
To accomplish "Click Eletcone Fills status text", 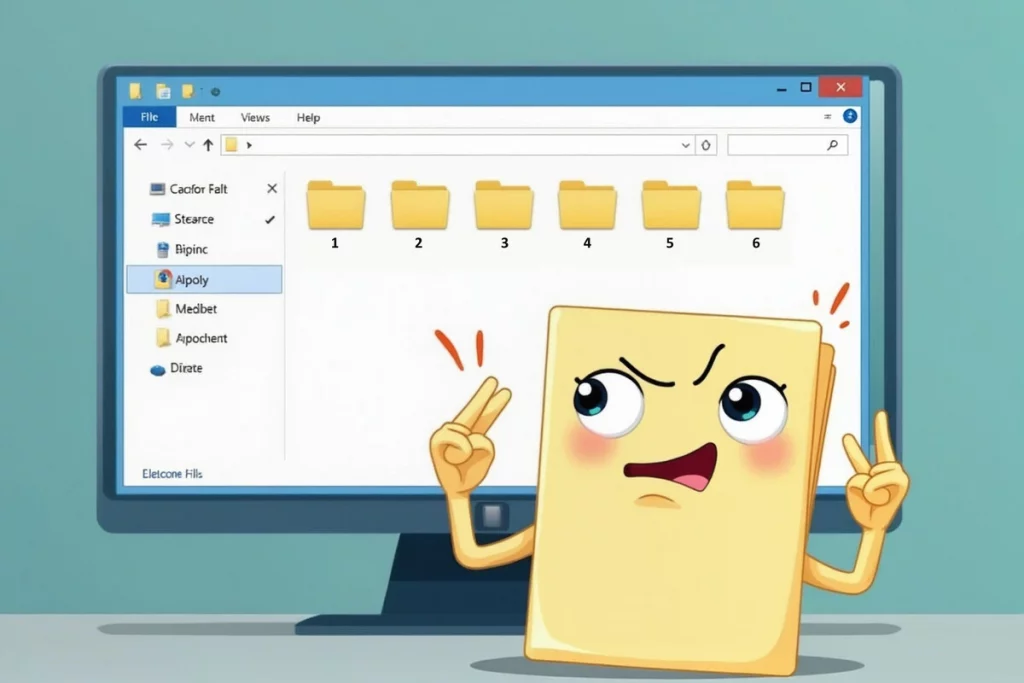I will [172, 473].
